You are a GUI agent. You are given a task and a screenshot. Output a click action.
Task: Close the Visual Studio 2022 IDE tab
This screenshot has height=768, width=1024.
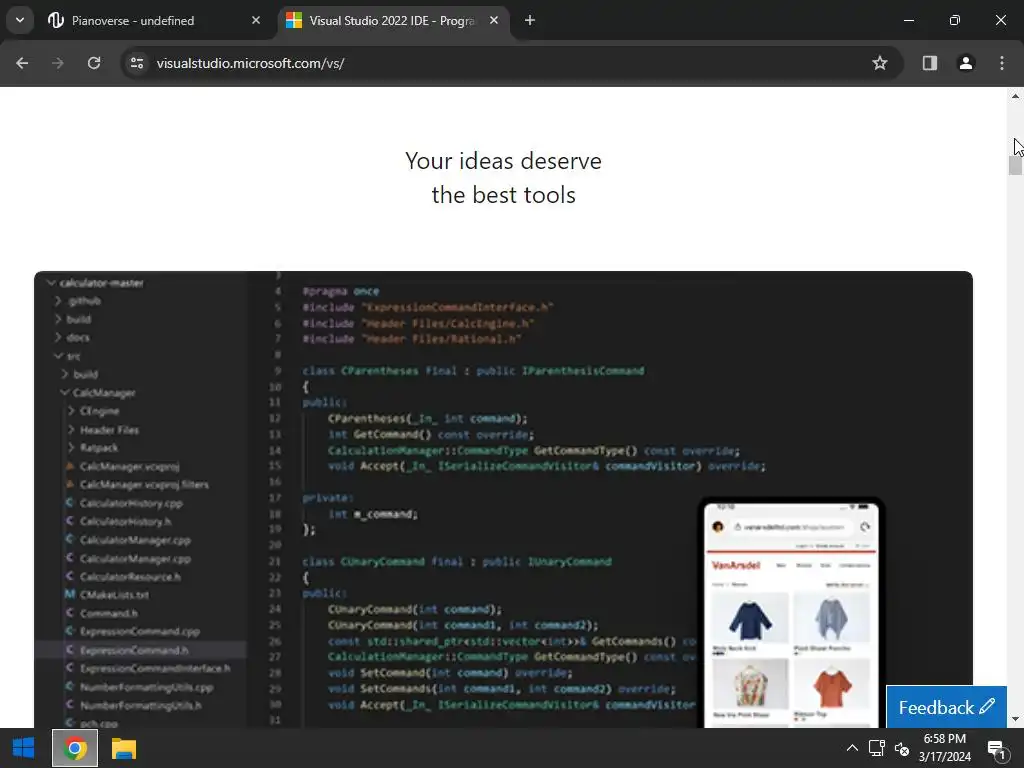point(494,20)
